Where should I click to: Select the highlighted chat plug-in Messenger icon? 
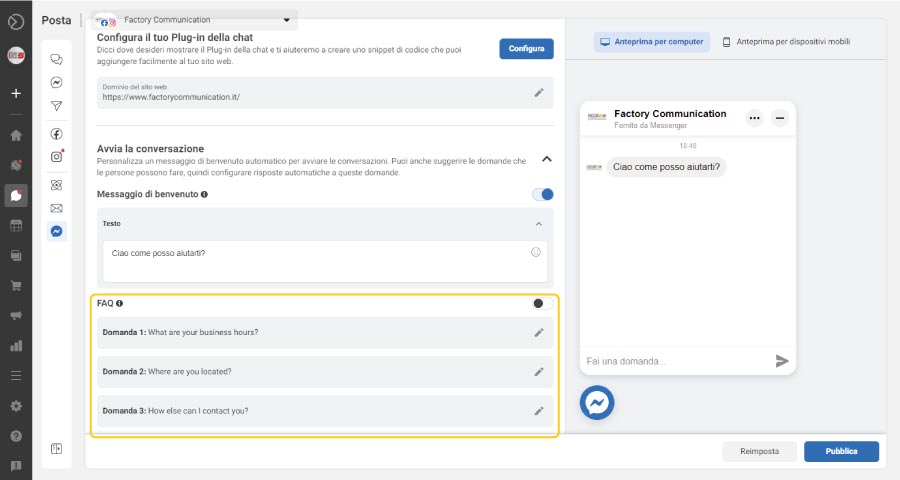[x=56, y=231]
